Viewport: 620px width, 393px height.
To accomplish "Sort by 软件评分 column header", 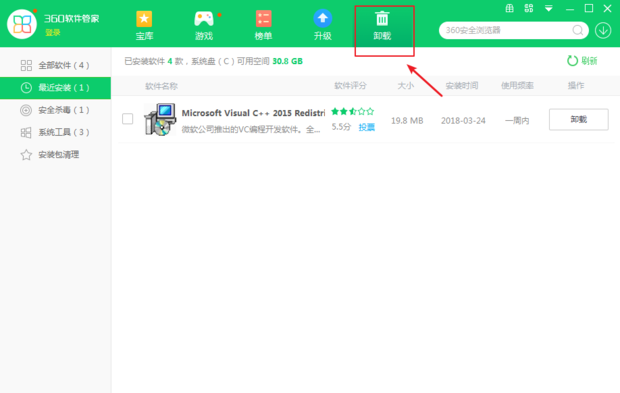I will click(x=350, y=86).
